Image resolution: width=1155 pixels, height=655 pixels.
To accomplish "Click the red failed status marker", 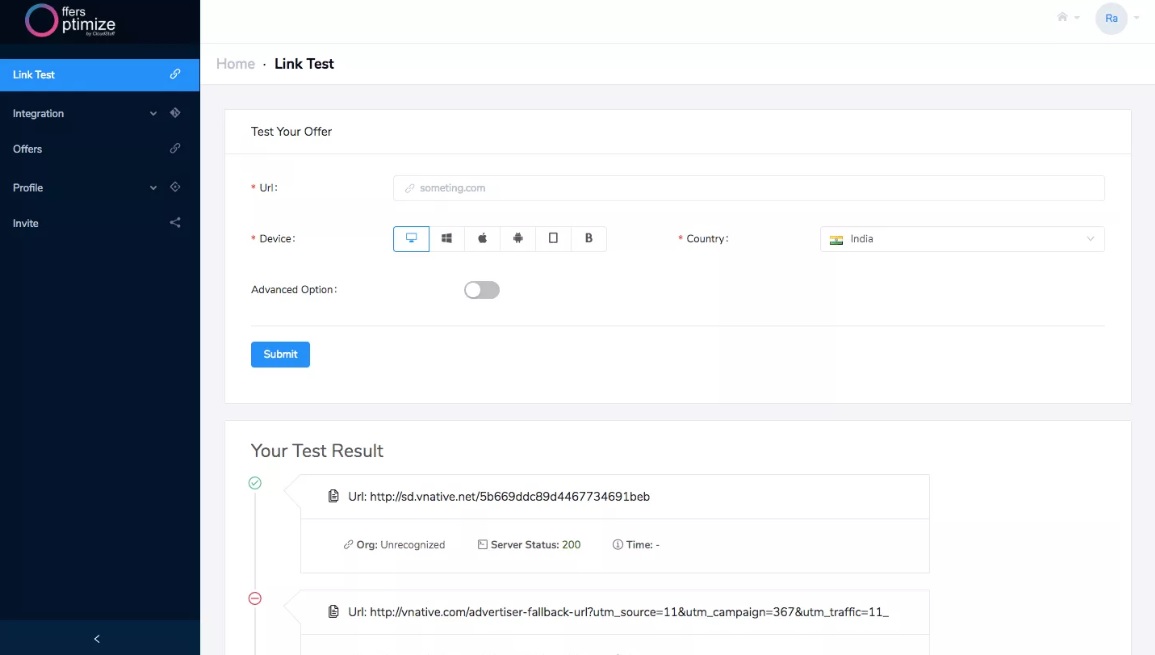I will (x=255, y=598).
